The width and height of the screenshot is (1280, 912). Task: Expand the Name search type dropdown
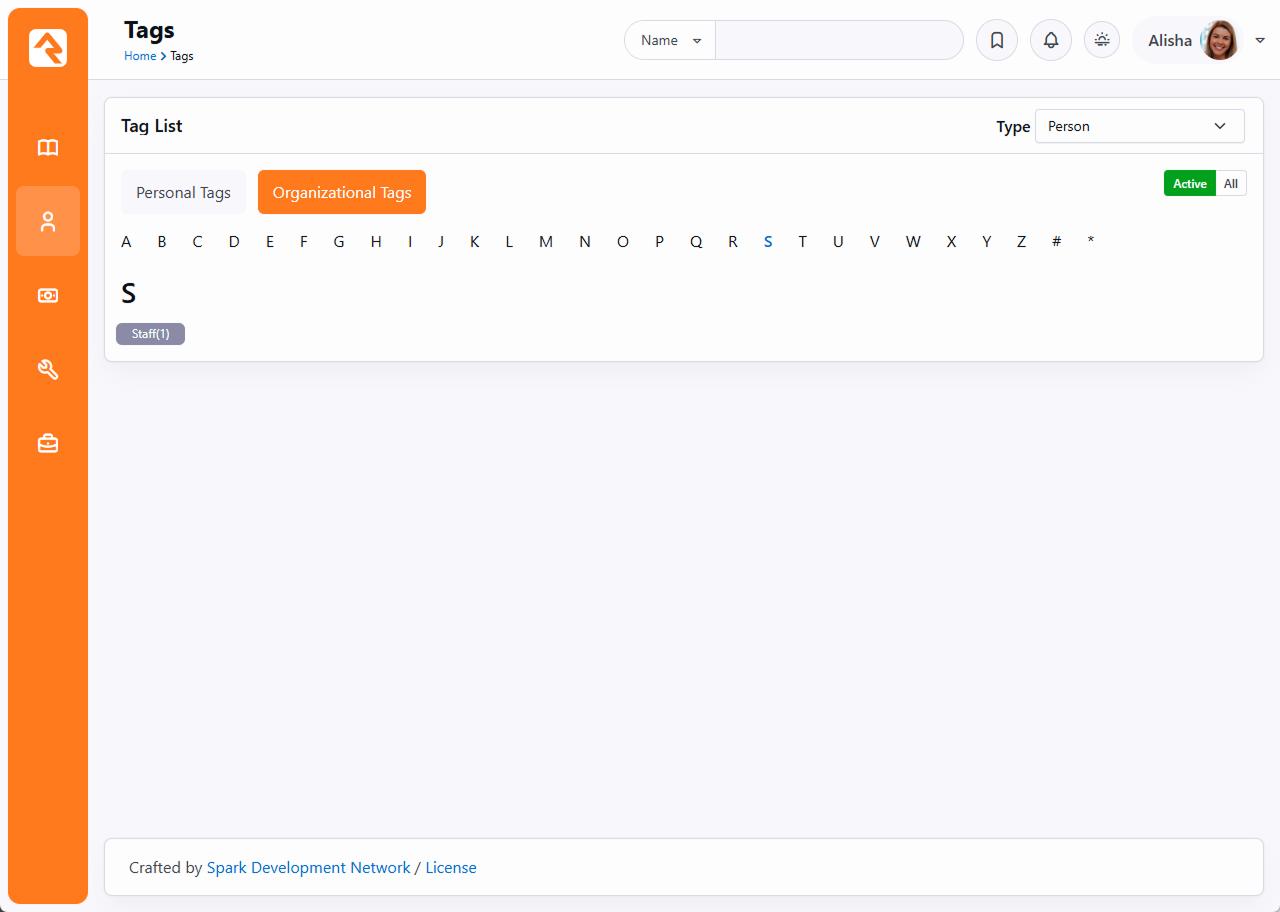[x=670, y=41]
